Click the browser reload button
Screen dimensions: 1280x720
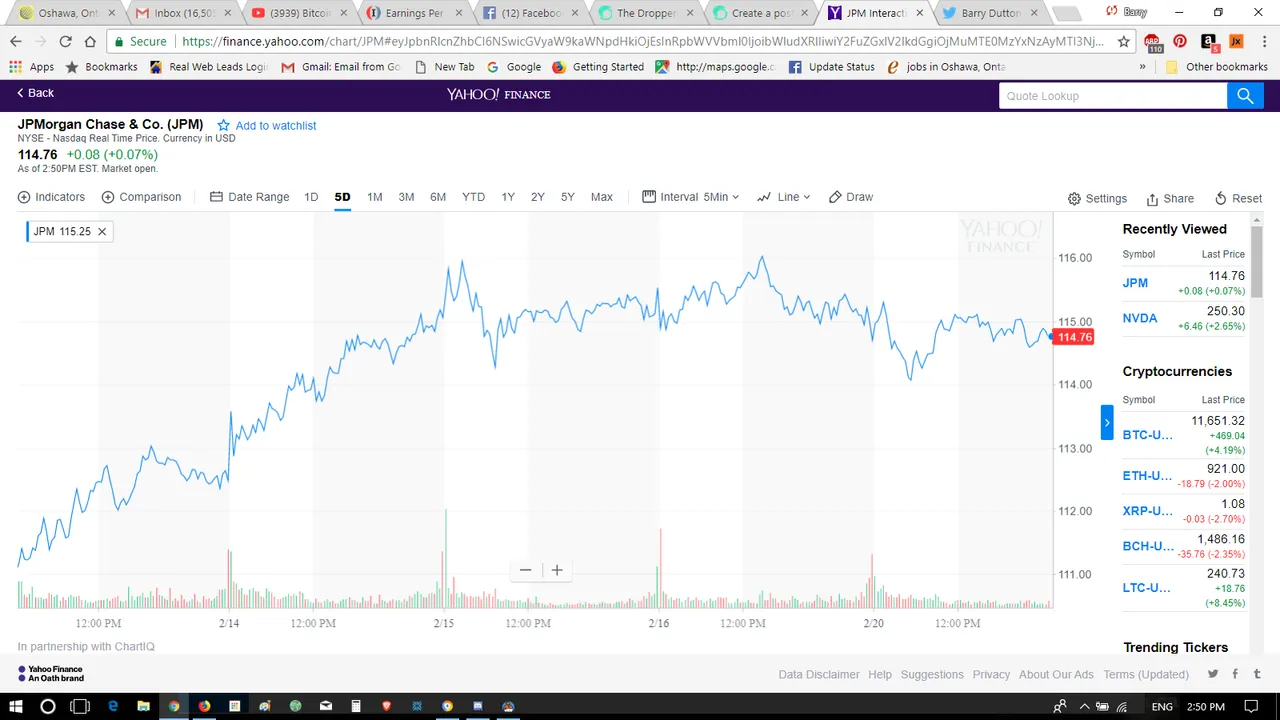65,42
